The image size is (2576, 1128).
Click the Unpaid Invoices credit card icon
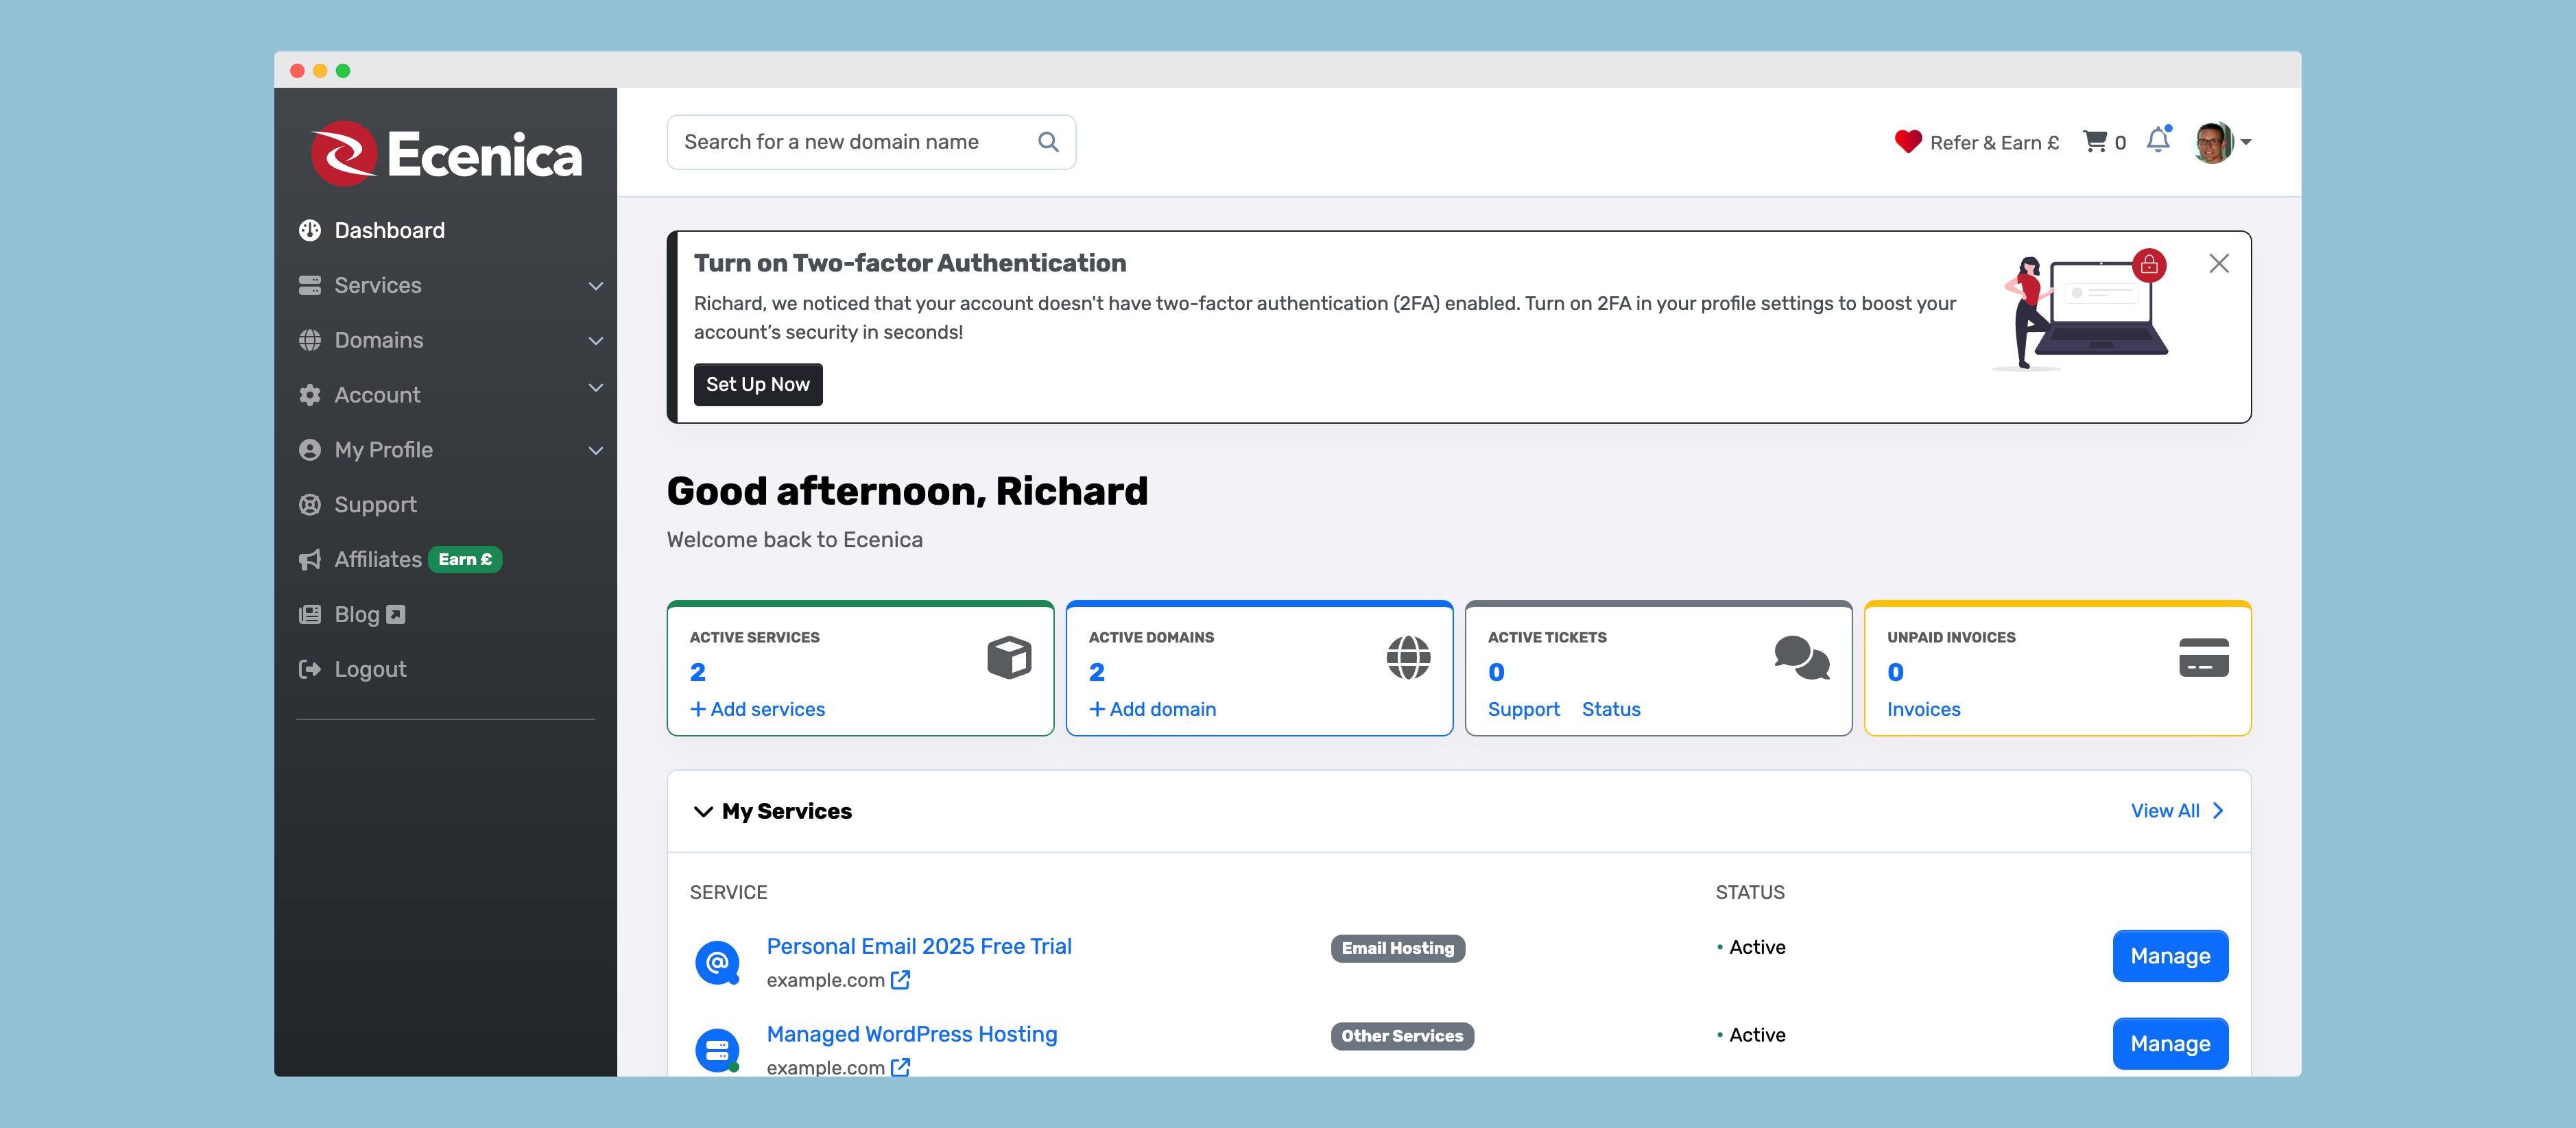[x=2203, y=657]
